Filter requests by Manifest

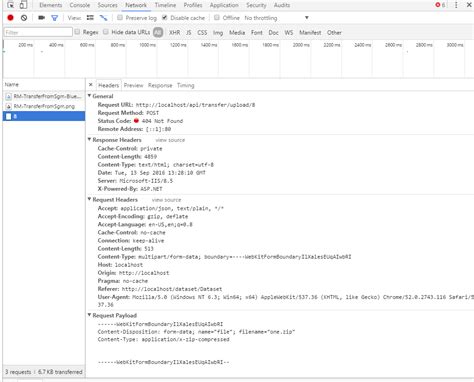310,32
